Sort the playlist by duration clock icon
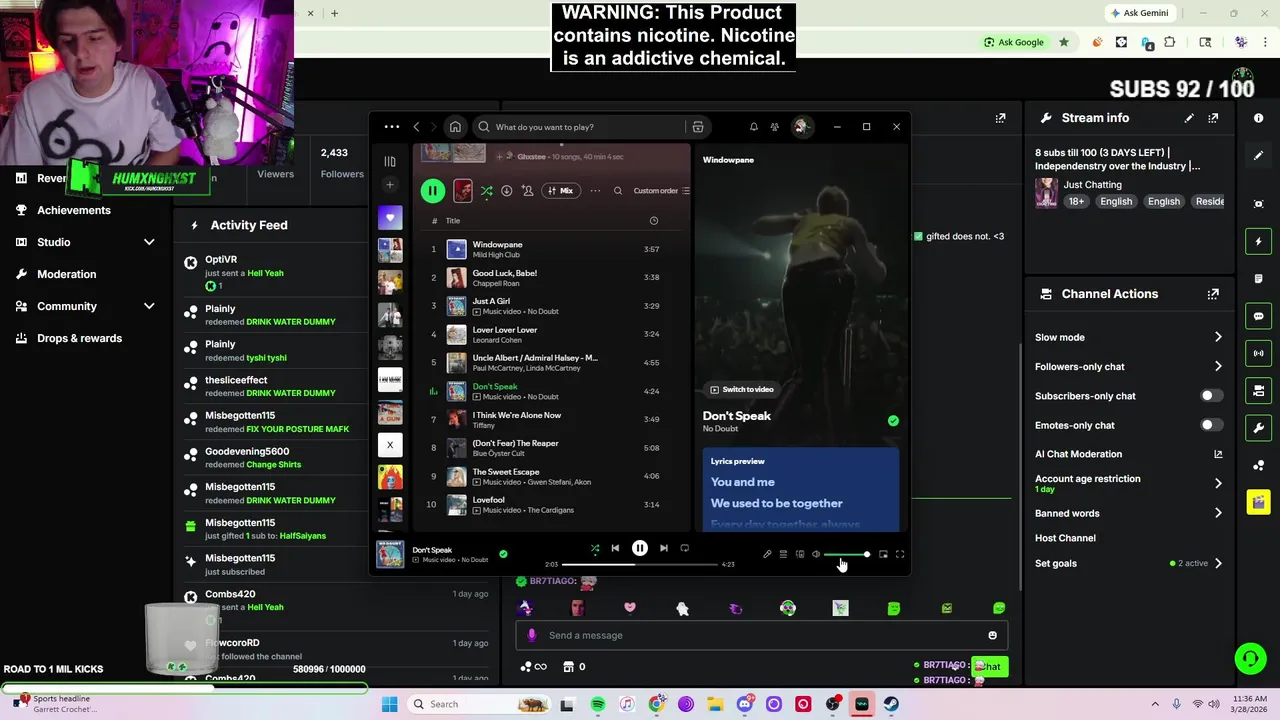 pyautogui.click(x=654, y=221)
